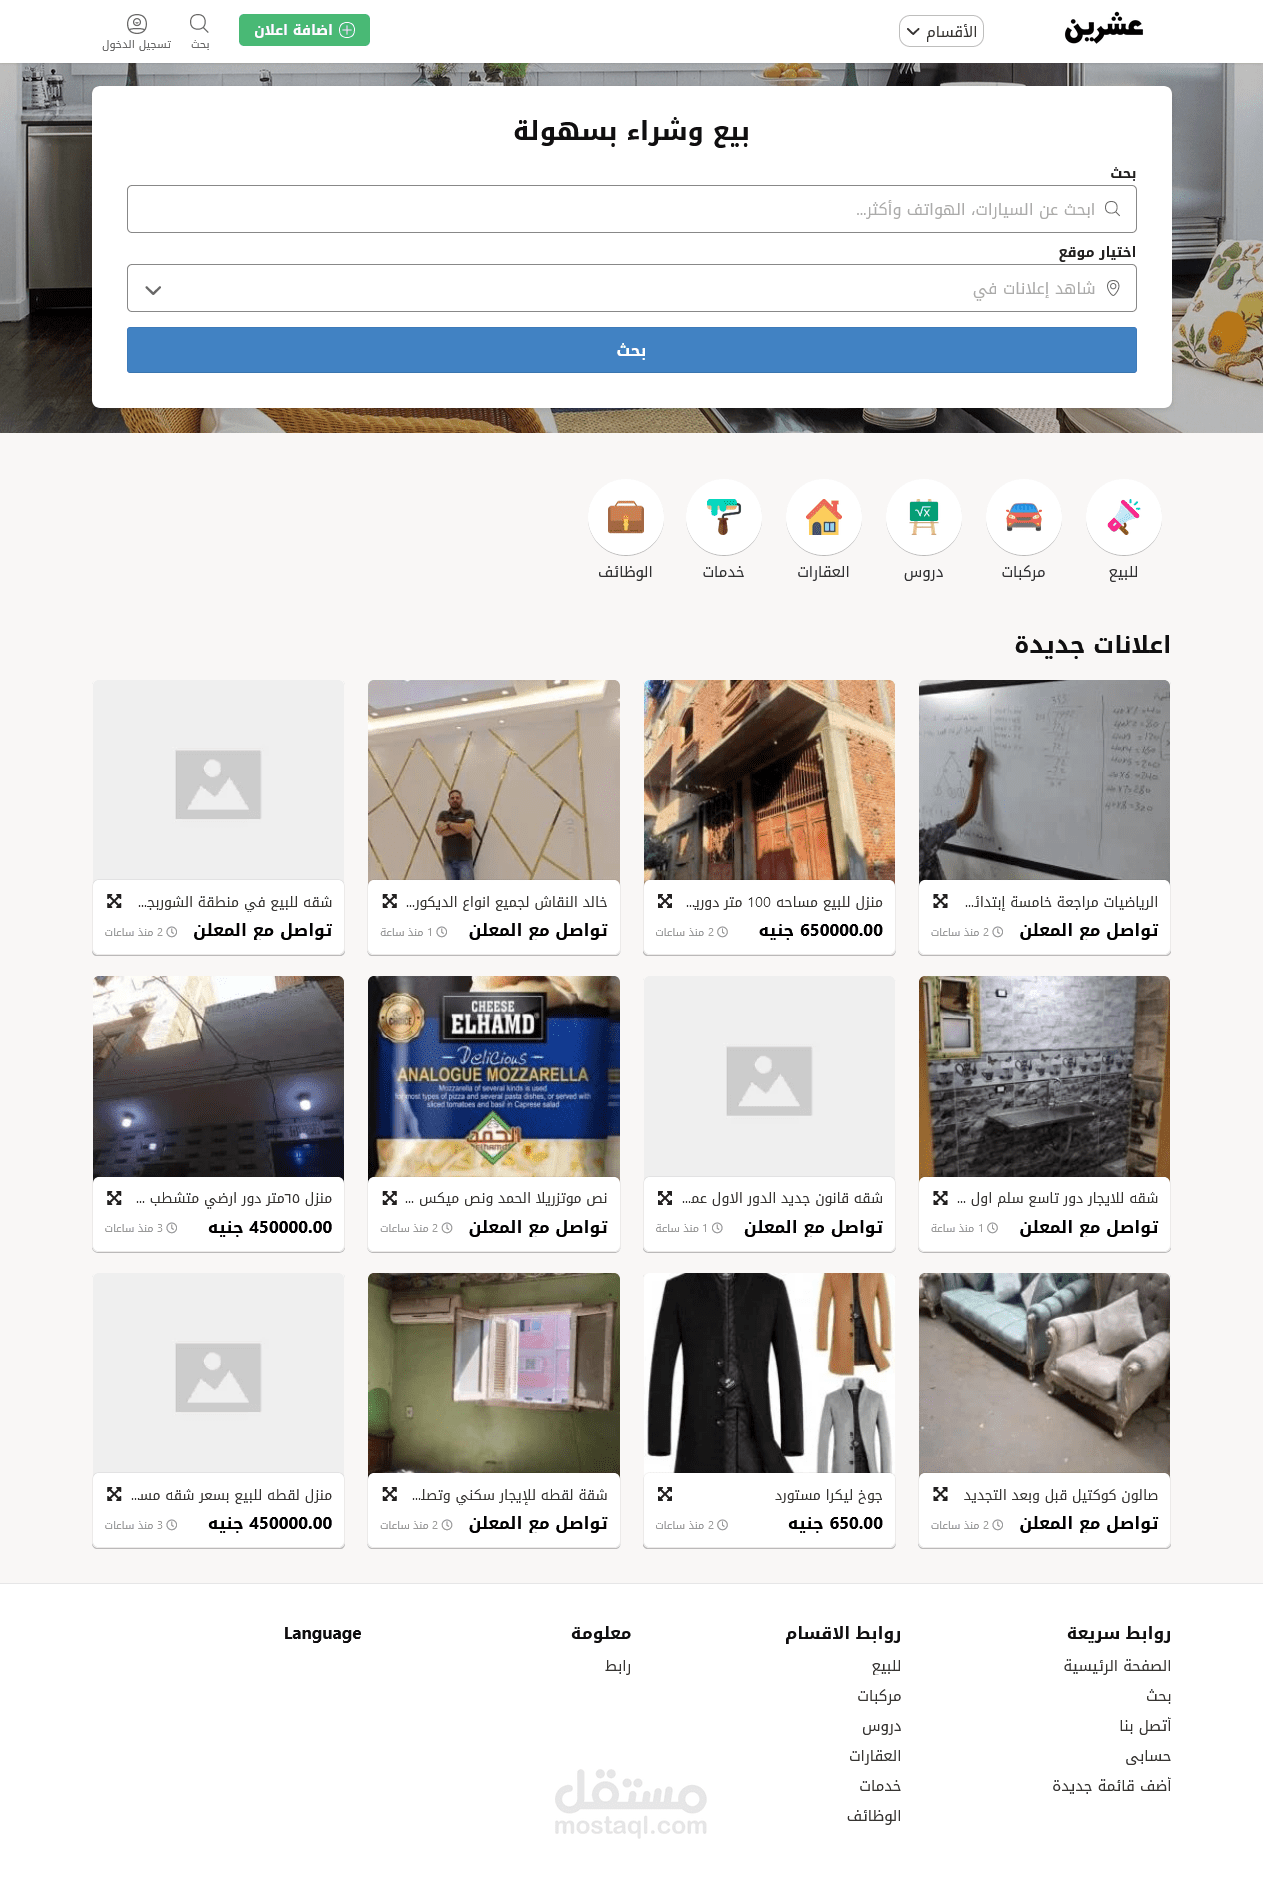This screenshot has height=1877, width=1263.
Task: Open the العقارات house category icon
Action: click(x=823, y=517)
